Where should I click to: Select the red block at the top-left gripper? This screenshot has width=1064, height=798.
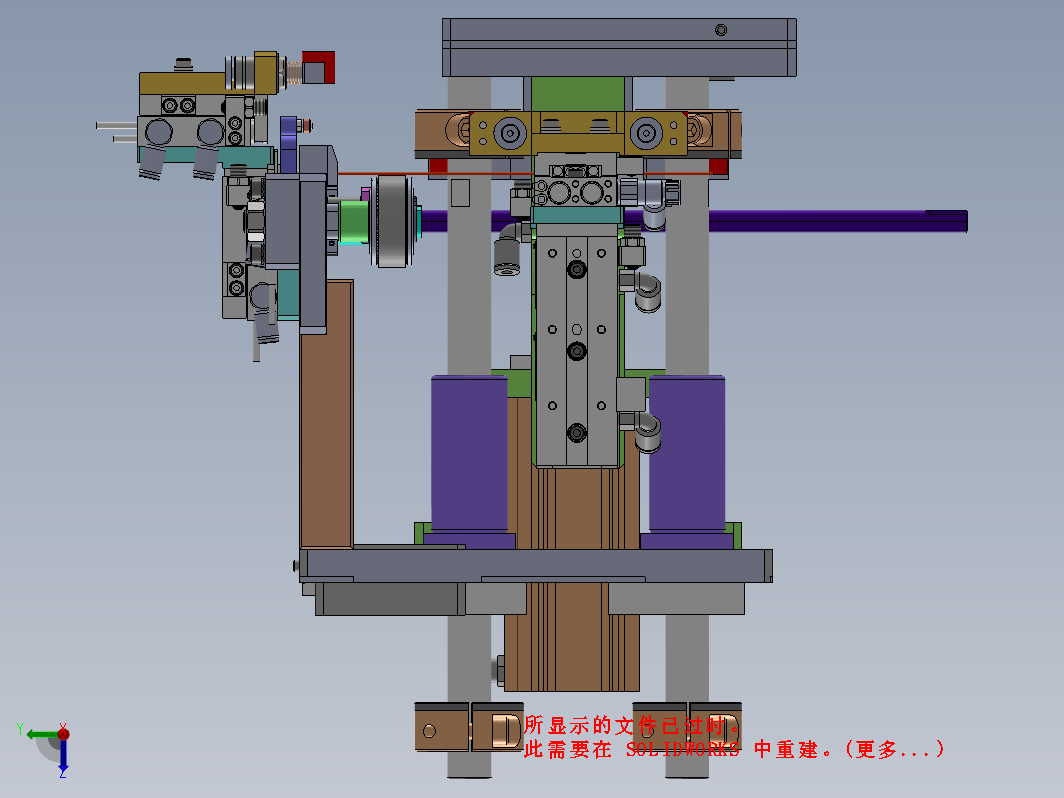point(319,67)
